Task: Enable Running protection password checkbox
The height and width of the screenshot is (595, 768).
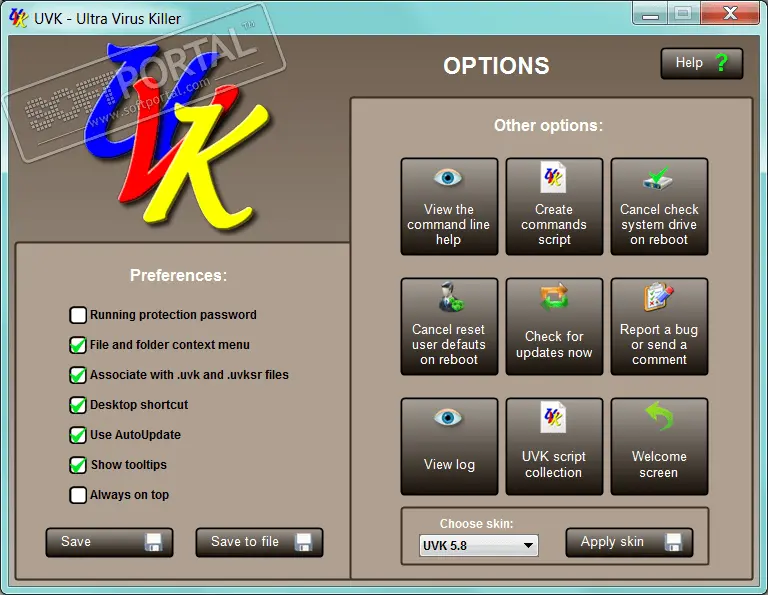Action: [78, 315]
